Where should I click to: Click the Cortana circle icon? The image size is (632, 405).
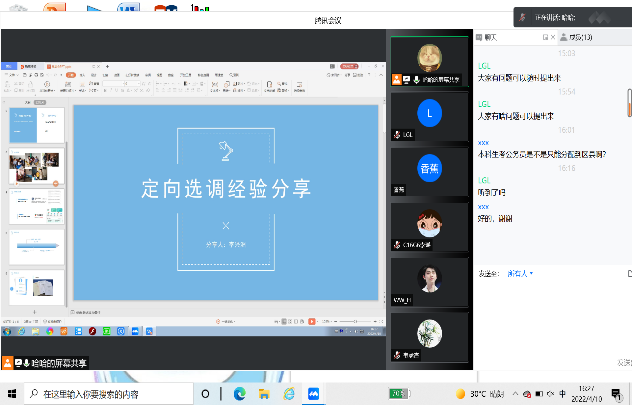206,394
